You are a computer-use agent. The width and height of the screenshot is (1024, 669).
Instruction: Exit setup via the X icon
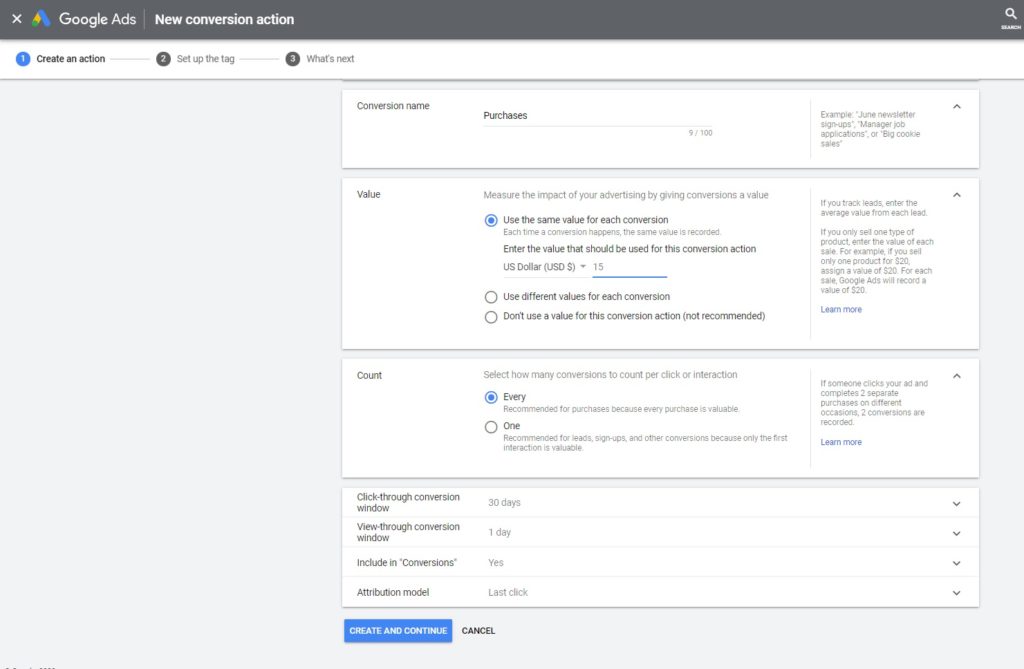tap(15, 18)
